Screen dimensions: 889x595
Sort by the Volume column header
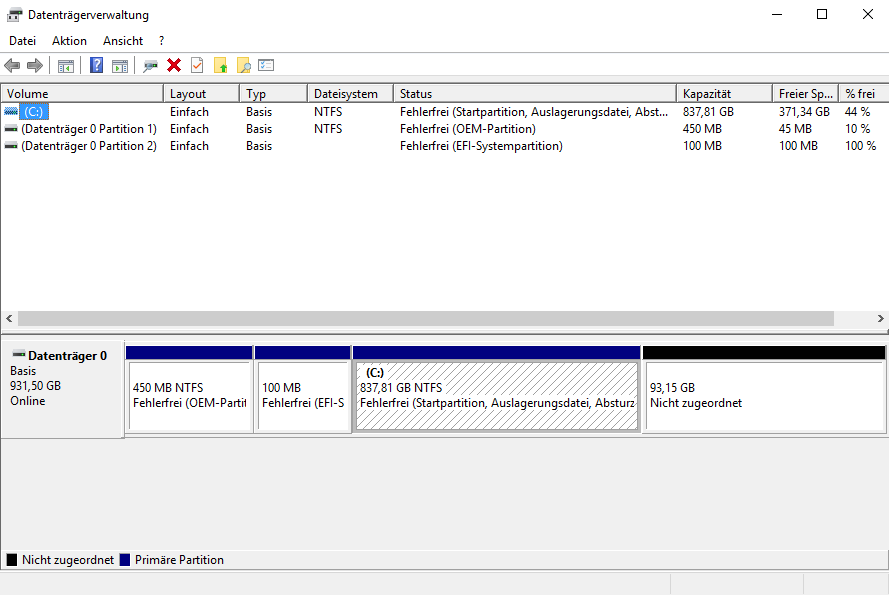82,94
